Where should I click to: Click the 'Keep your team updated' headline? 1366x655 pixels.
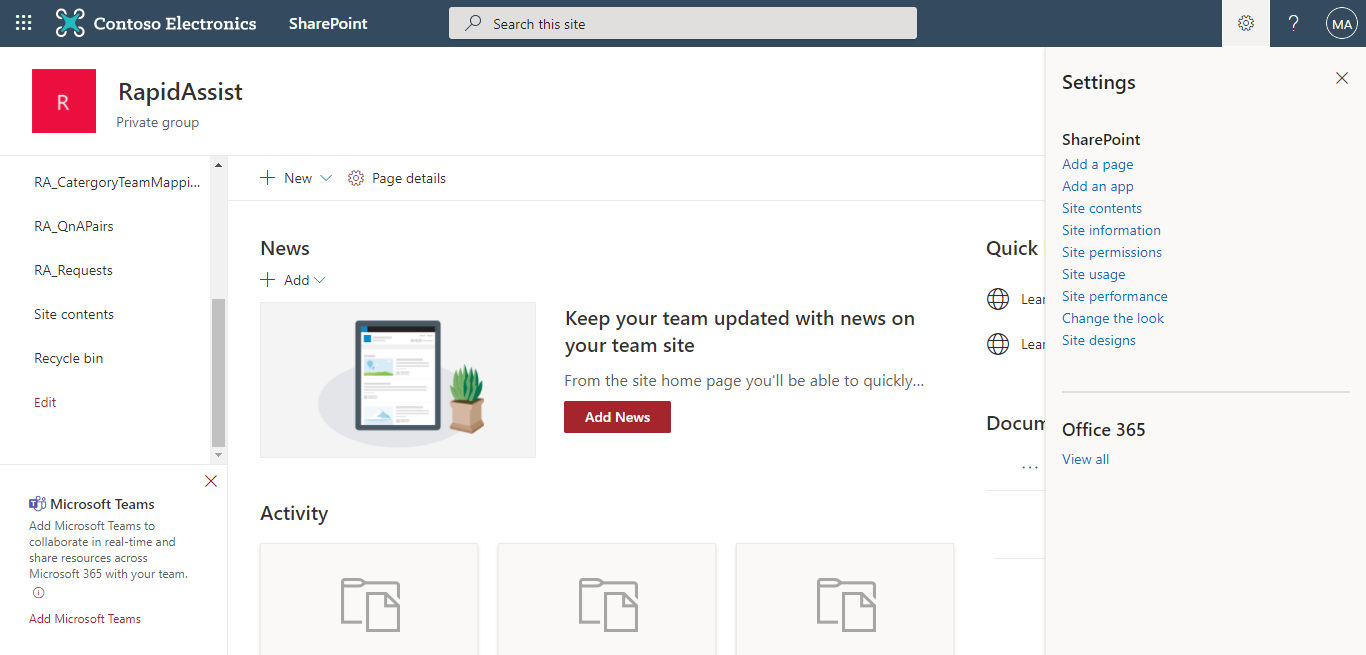pos(740,332)
